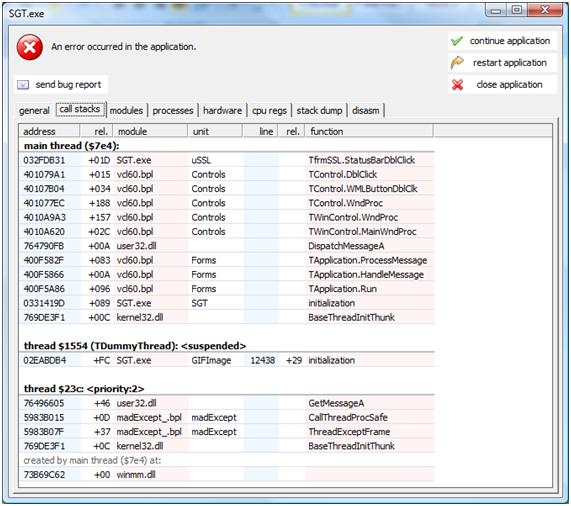
Task: Select the TApplication.Run call stack row
Action: 227,289
